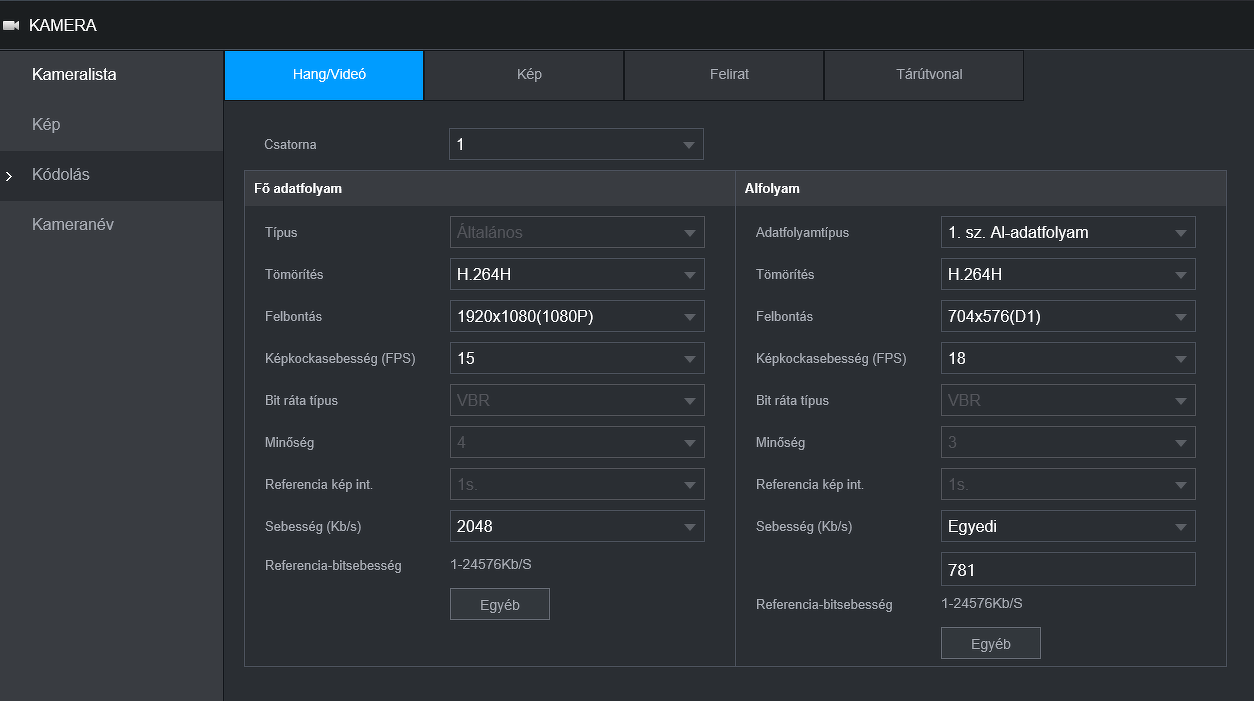Select the Hang/Videó tab
Viewport: 1254px width, 701px height.
coord(324,75)
